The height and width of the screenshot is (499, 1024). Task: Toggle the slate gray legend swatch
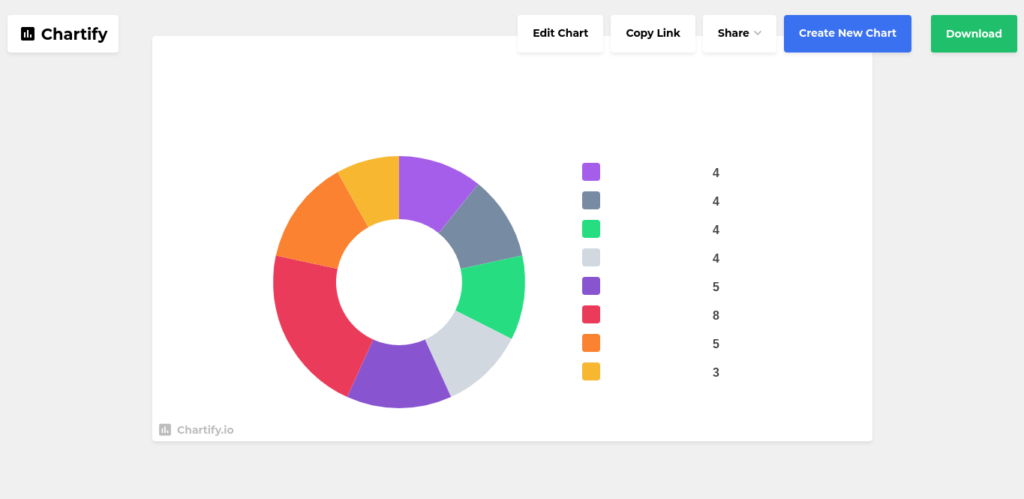[591, 200]
